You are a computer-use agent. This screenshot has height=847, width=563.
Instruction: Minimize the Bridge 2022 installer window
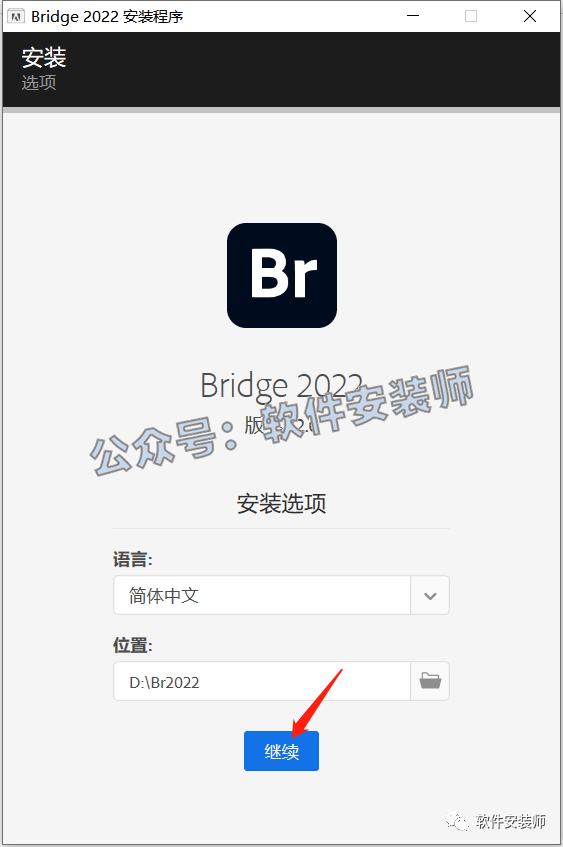coord(413,16)
